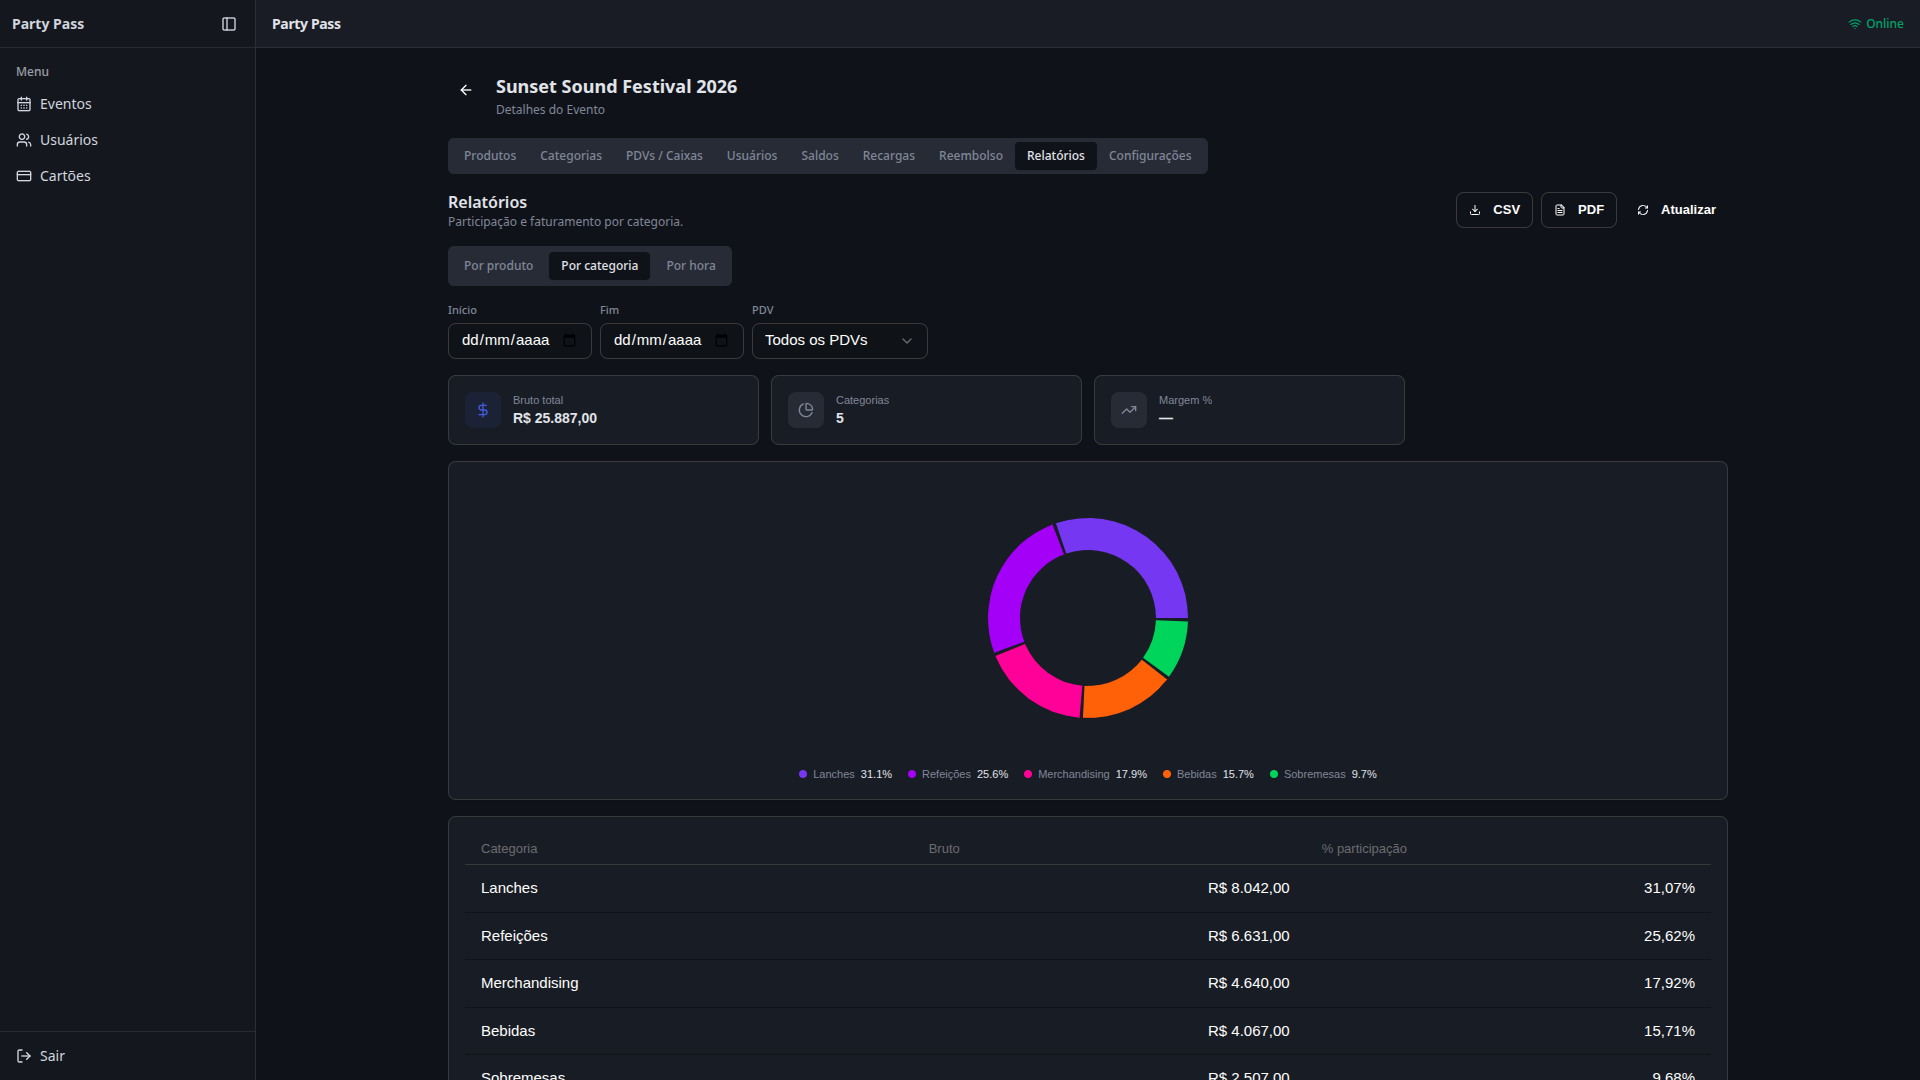1920x1080 pixels.
Task: Click the trend icon in Margem card
Action: (x=1129, y=410)
